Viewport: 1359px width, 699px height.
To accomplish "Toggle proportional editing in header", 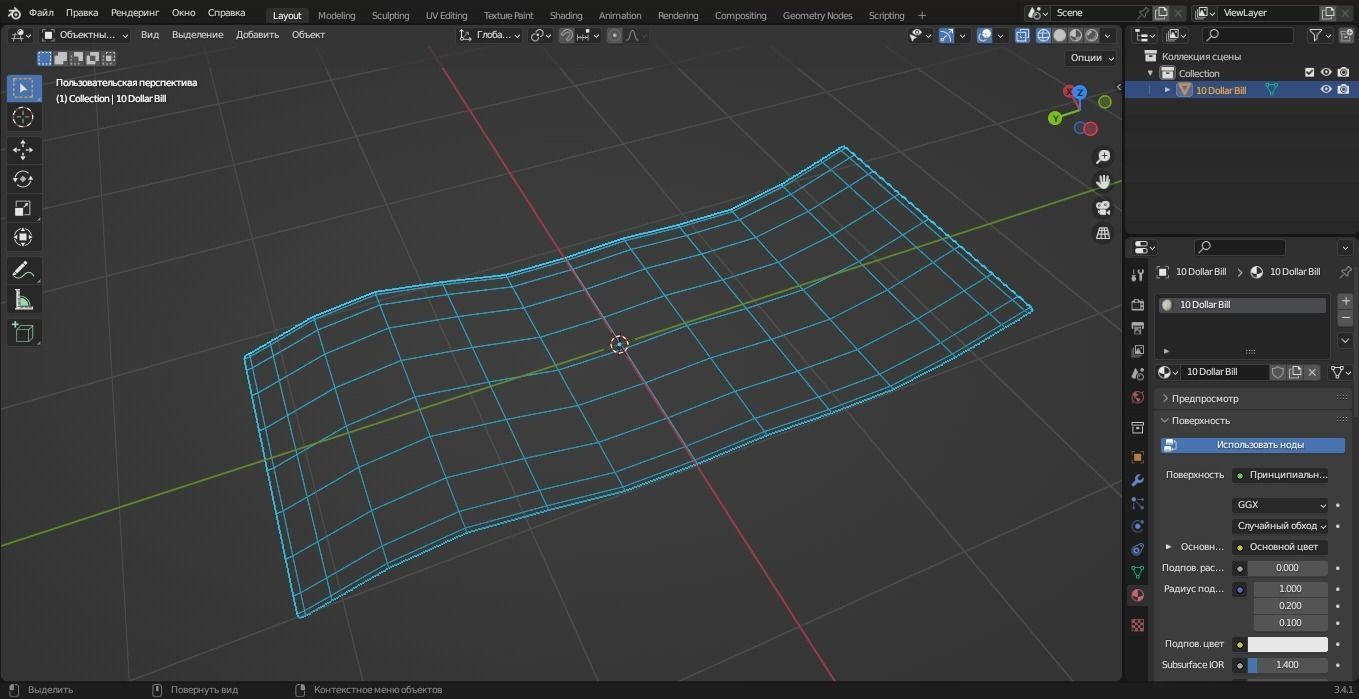I will point(614,35).
